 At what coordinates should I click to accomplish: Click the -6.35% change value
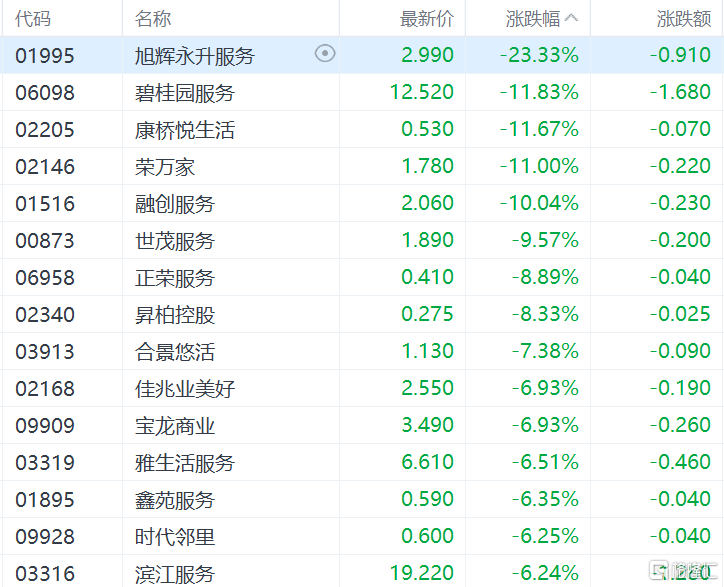pos(545,498)
